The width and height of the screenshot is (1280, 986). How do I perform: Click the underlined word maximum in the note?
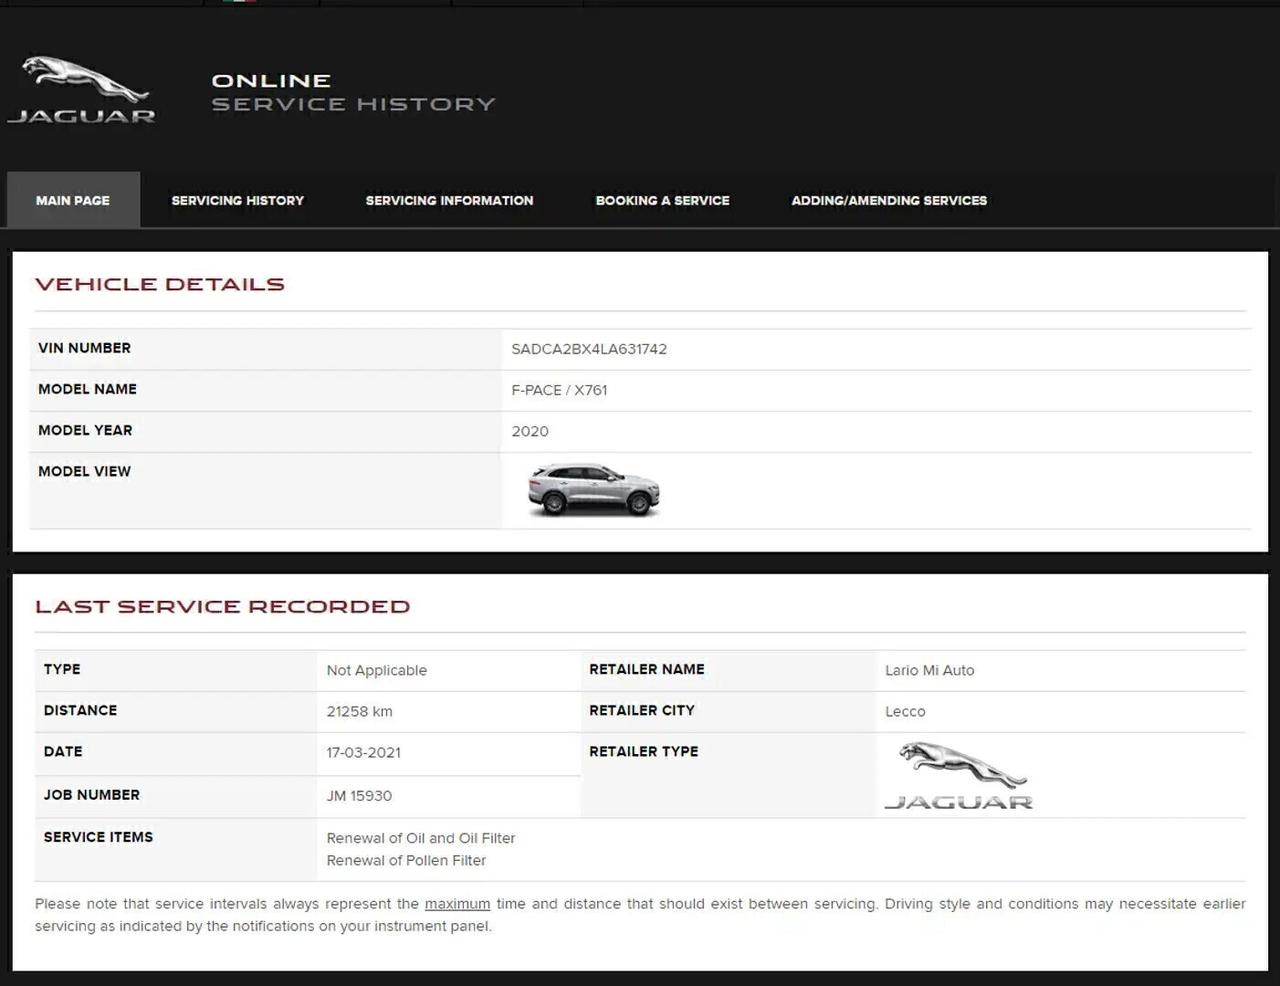457,903
